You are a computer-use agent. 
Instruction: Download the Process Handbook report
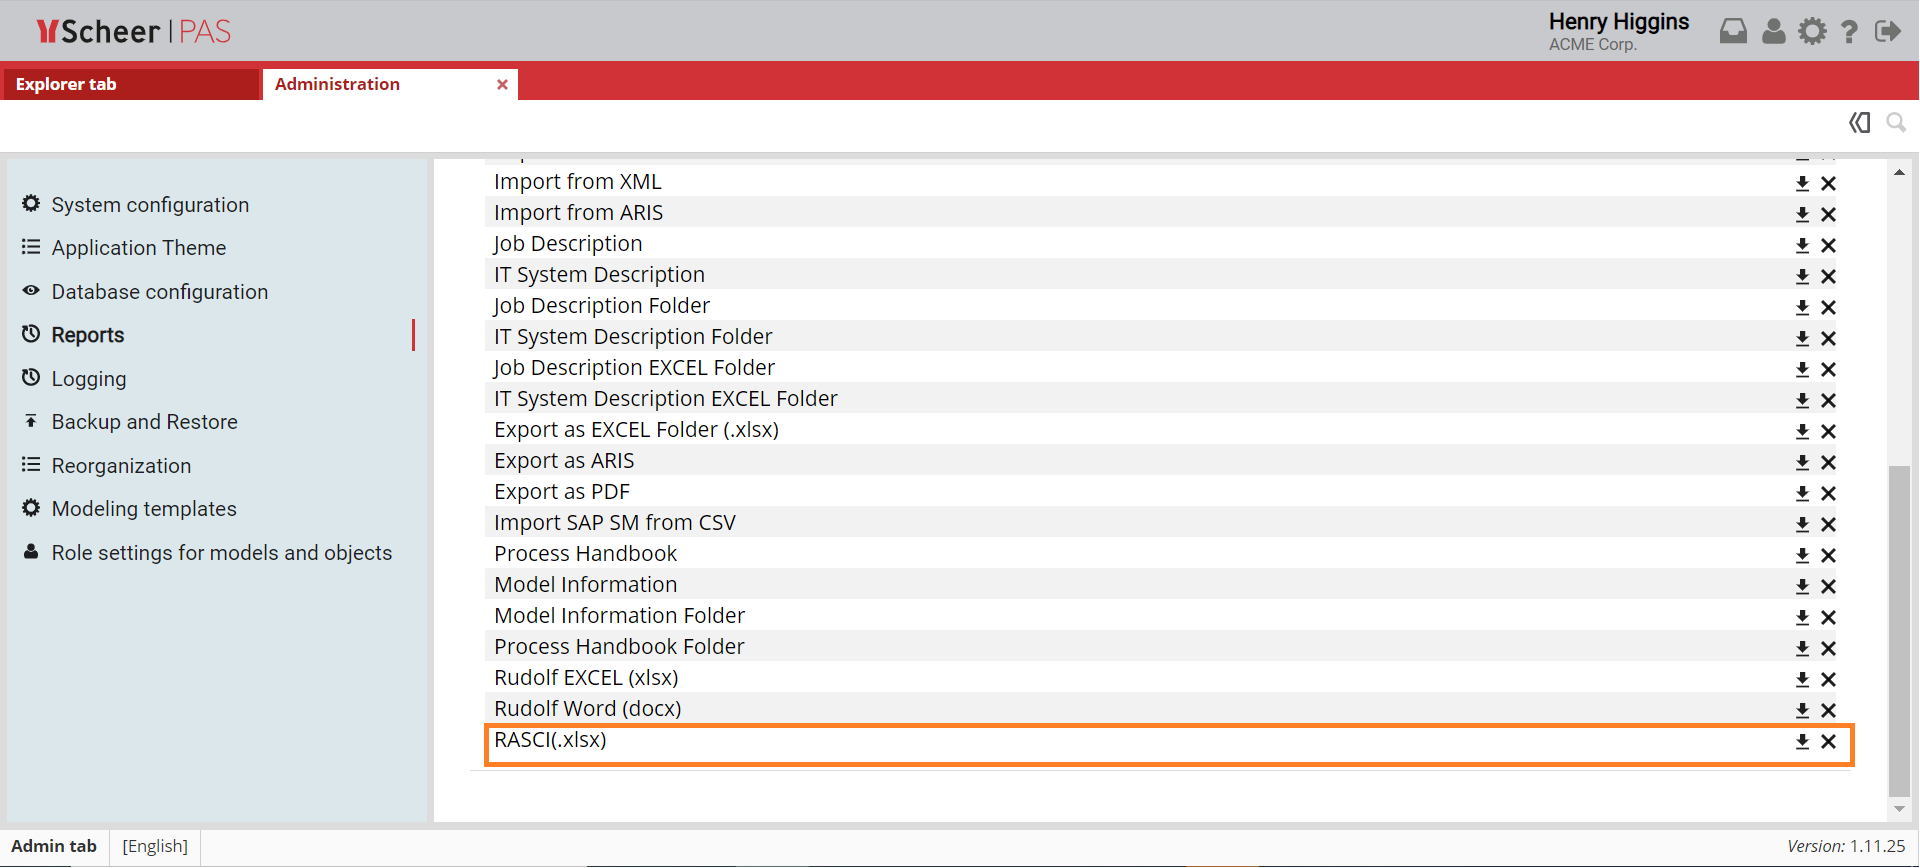pos(1802,556)
